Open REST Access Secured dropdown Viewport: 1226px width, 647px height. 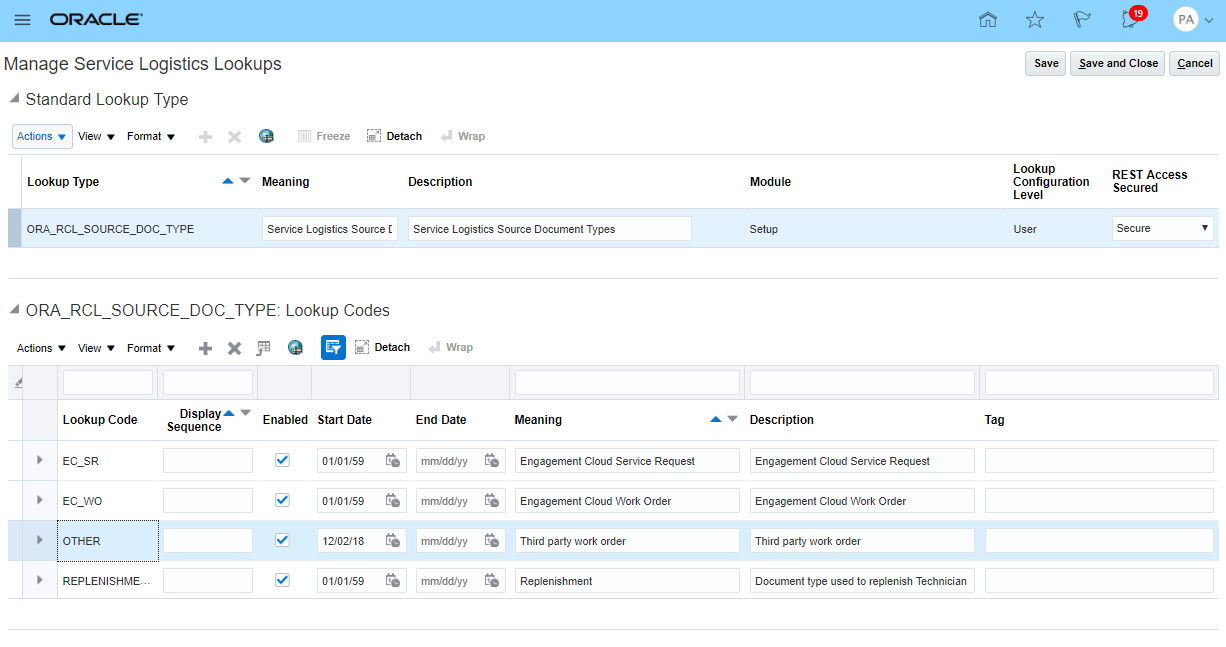click(1163, 228)
